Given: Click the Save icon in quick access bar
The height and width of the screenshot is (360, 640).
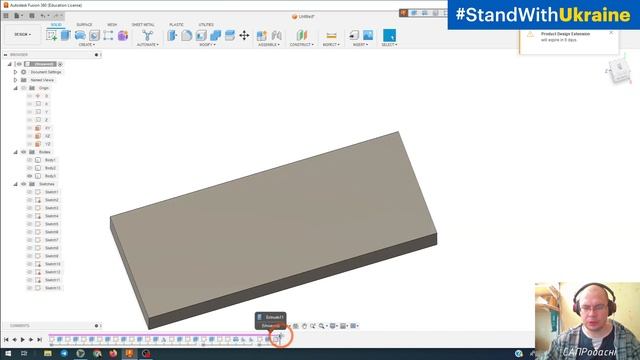Looking at the screenshot, I should [32, 16].
